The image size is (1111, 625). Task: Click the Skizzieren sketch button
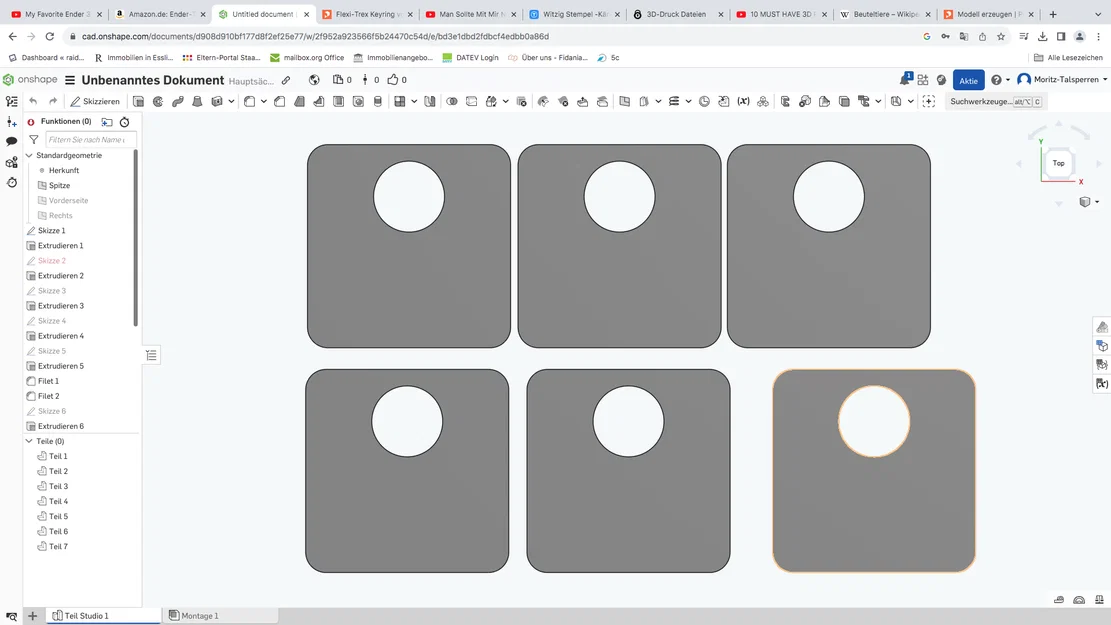(95, 101)
